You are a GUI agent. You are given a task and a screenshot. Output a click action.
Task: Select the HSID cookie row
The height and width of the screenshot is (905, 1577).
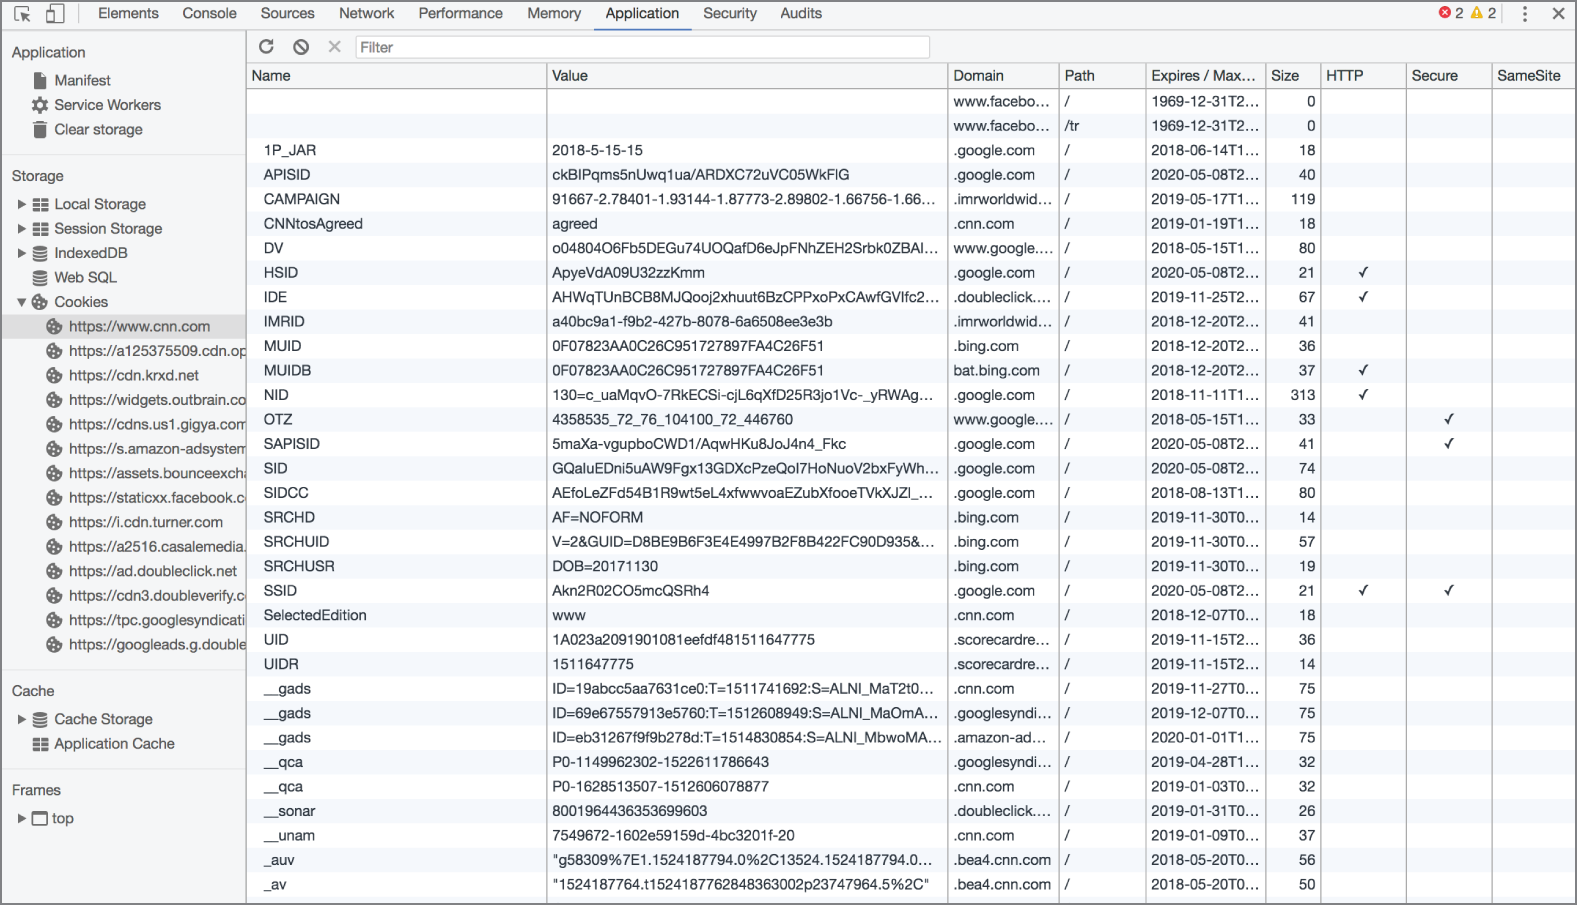pos(910,273)
